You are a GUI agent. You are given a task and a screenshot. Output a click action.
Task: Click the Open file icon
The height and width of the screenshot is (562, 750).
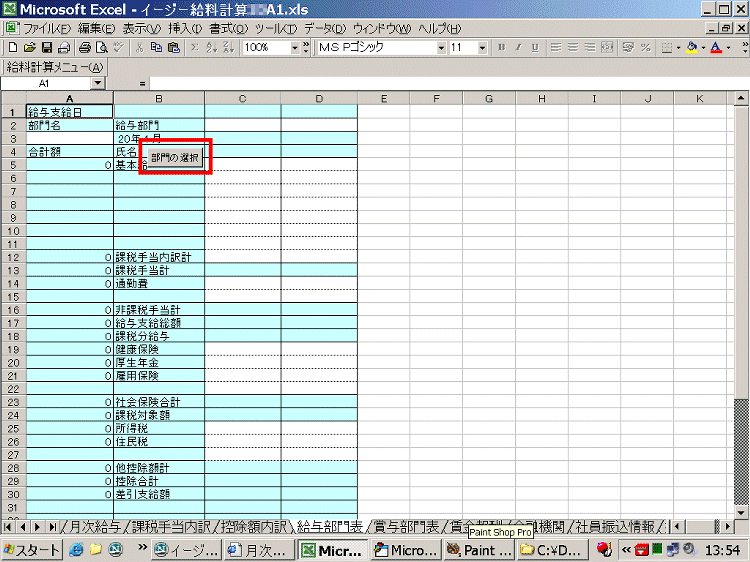30,47
